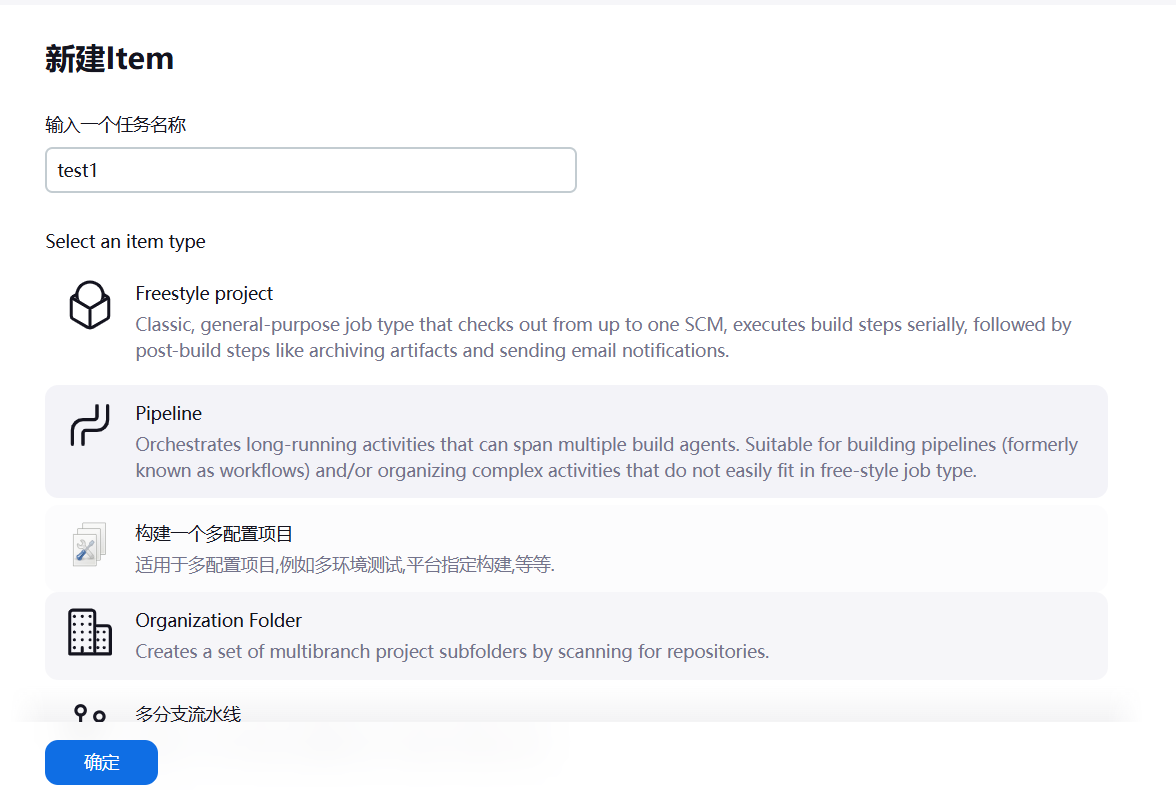This screenshot has height=790, width=1176.
Task: Select the 多分支流水线 item type title
Action: pyautogui.click(x=188, y=713)
